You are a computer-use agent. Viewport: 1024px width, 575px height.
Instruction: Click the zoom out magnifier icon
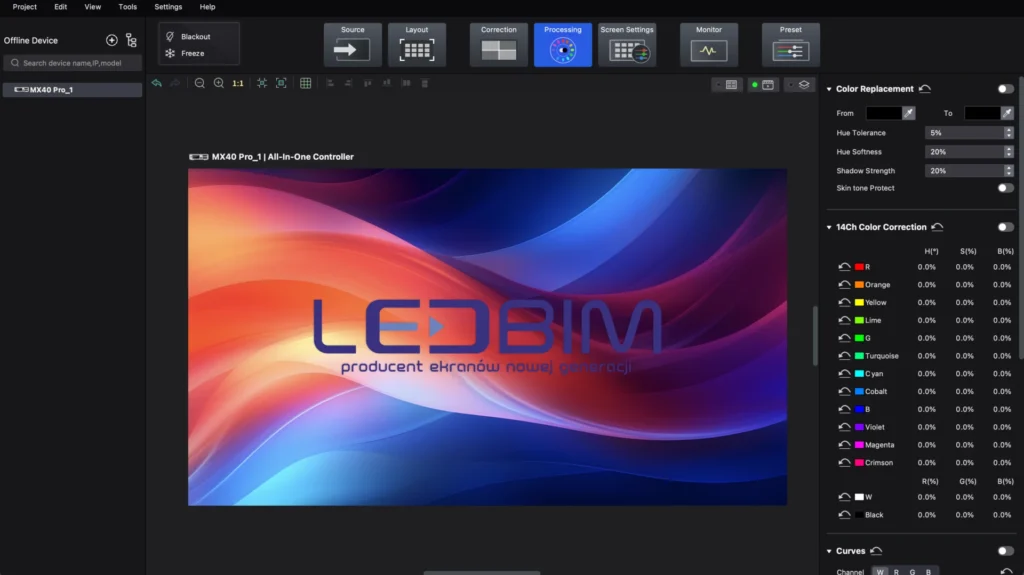click(200, 83)
